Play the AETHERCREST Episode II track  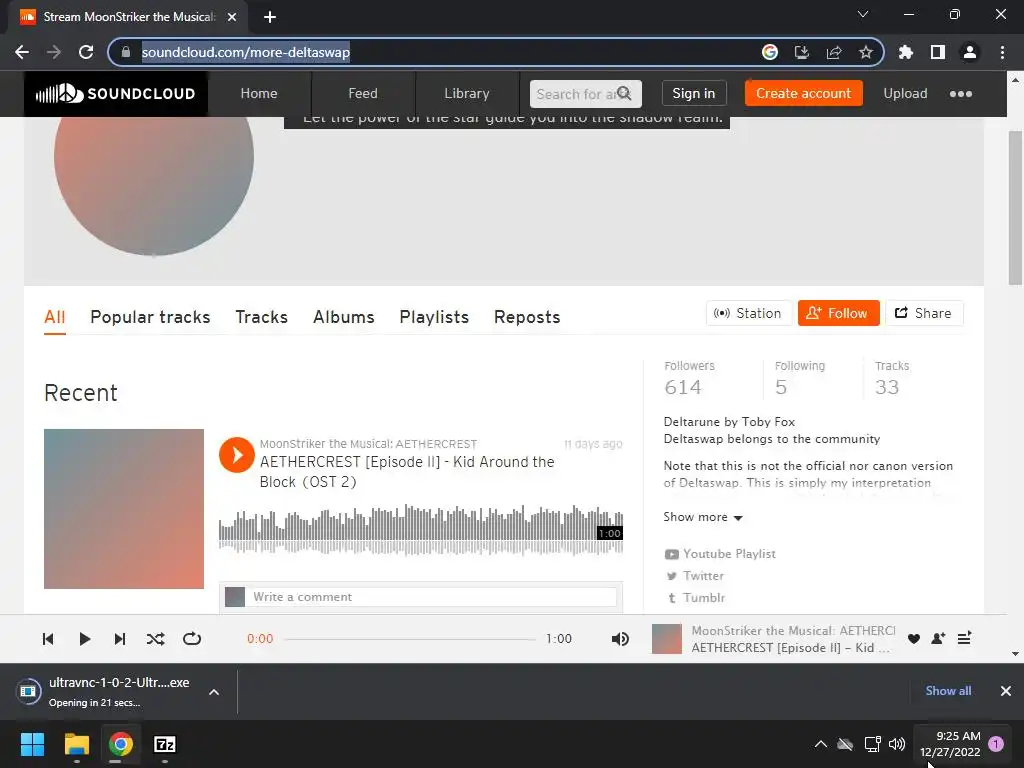236,455
